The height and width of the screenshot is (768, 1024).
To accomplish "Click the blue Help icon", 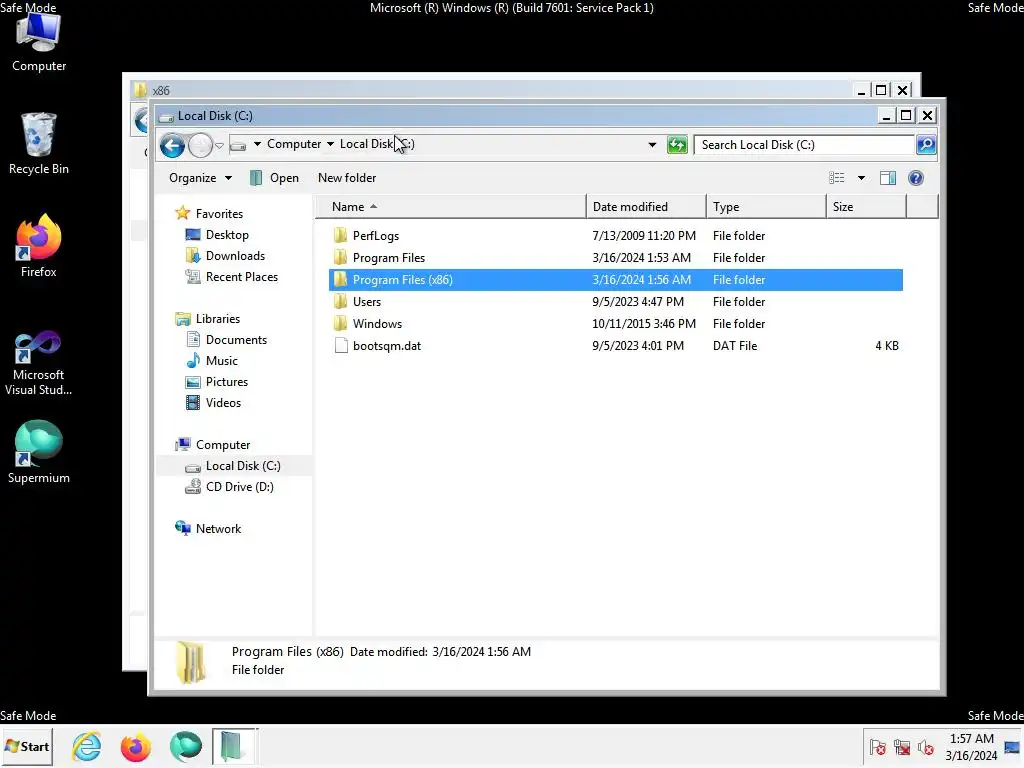I will click(x=916, y=178).
